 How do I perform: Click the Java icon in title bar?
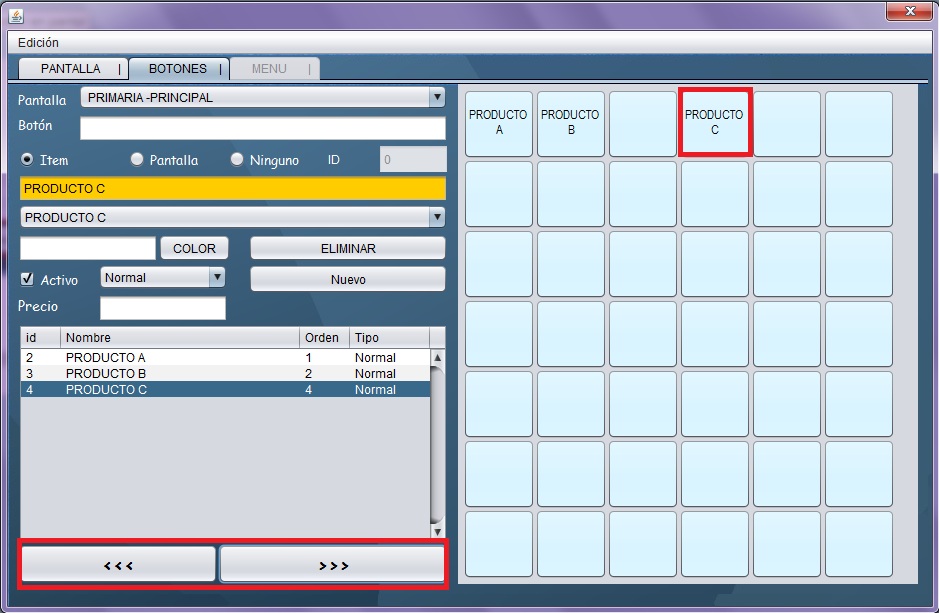tap(16, 15)
